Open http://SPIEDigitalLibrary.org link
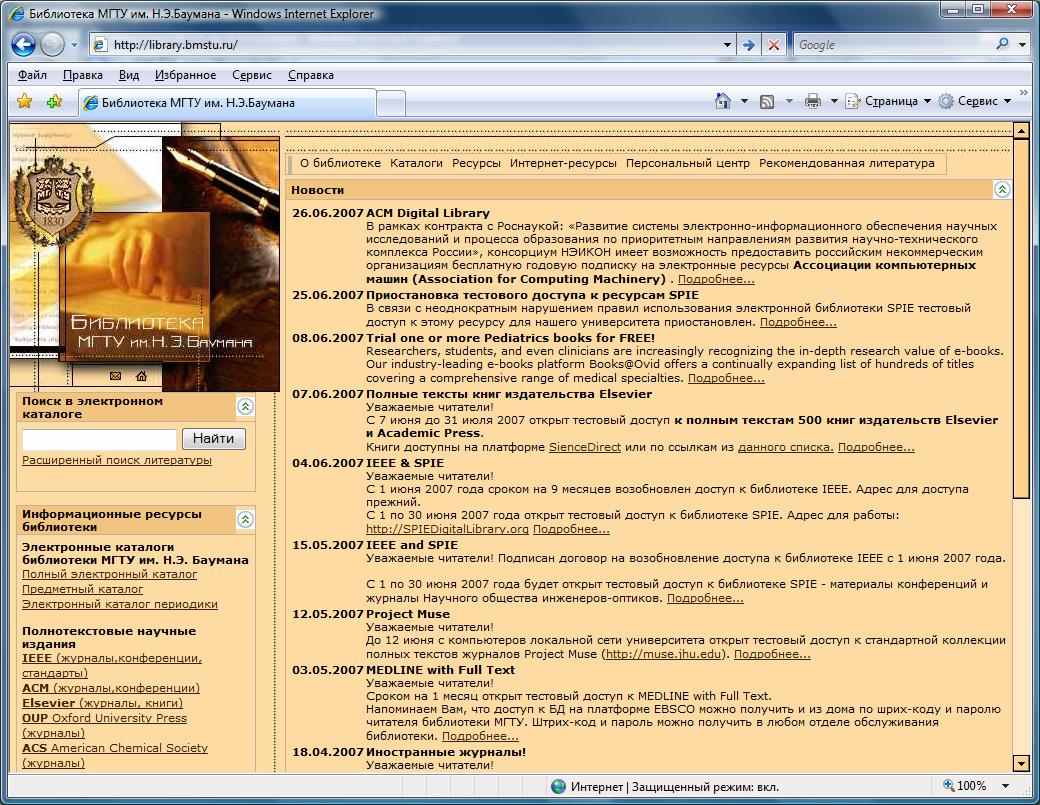The width and height of the screenshot is (1040, 805). coord(447,529)
